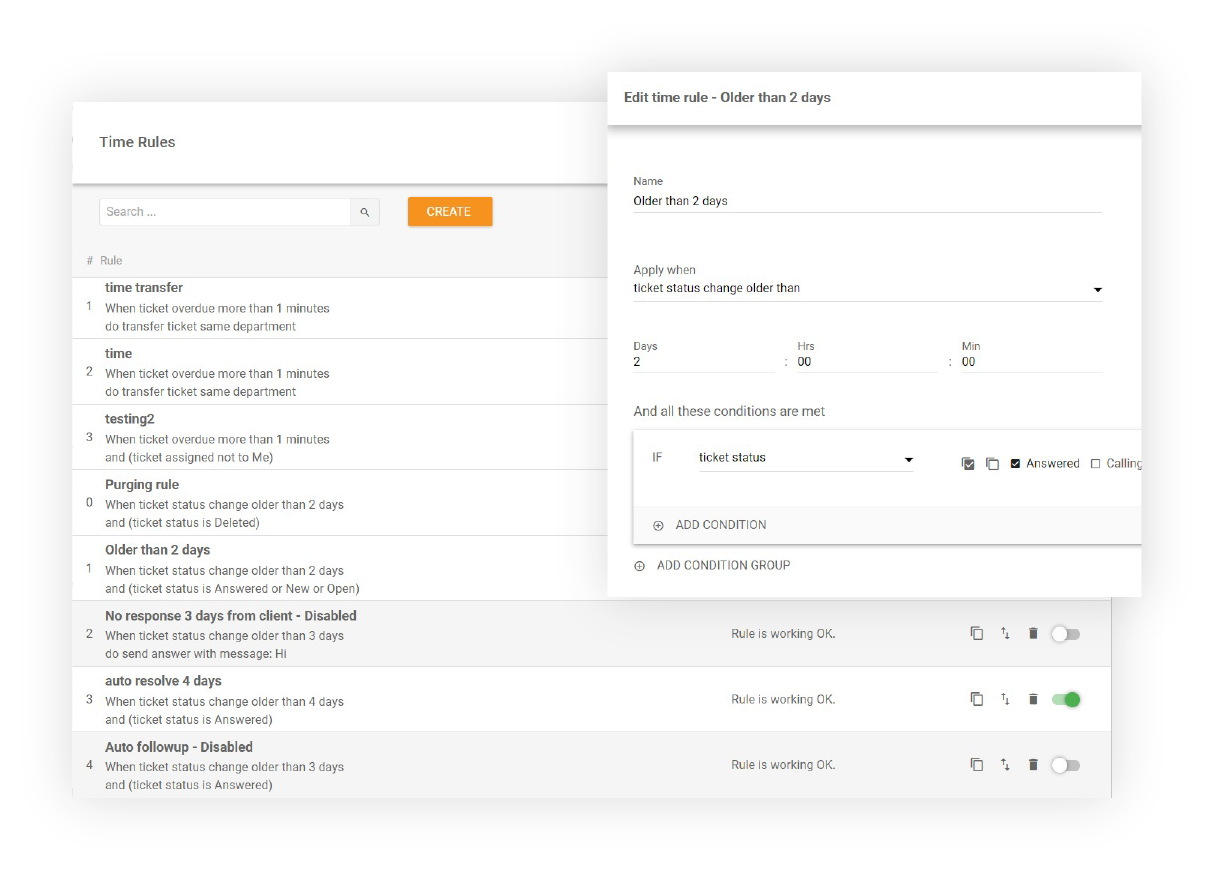
Task: Disable the 'auto resolve 4 days' rule toggle
Action: click(1065, 699)
